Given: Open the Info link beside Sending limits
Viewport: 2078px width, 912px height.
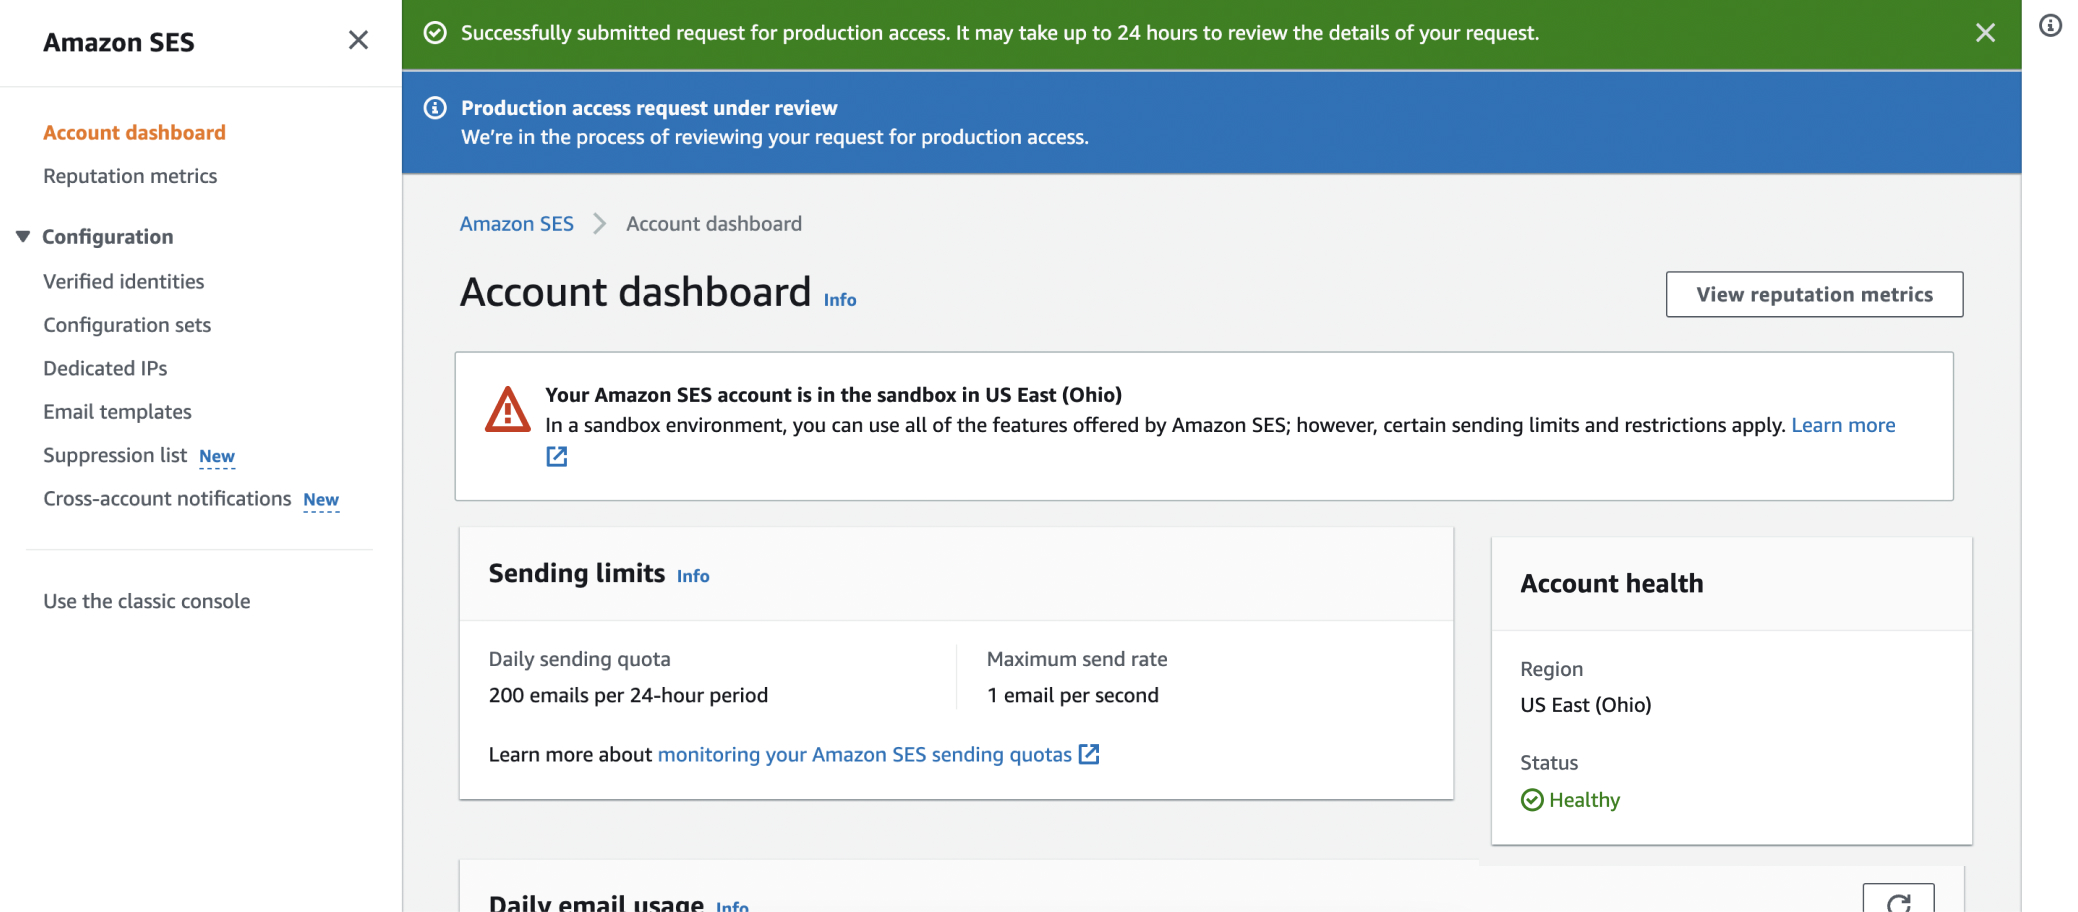Looking at the screenshot, I should [x=693, y=575].
